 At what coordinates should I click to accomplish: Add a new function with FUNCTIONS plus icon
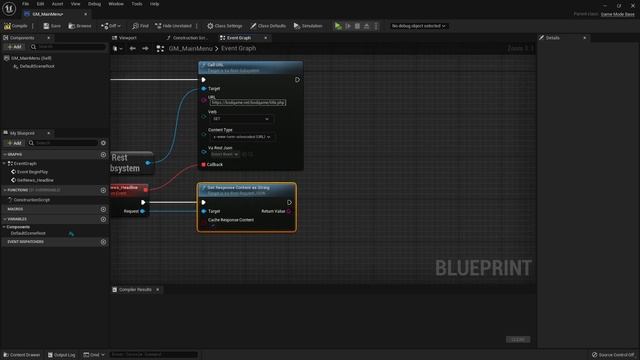(x=103, y=190)
